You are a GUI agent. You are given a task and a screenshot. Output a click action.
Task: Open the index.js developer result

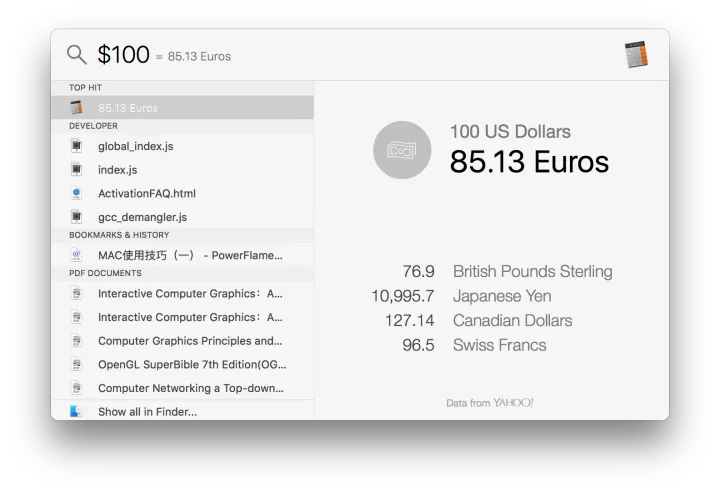point(118,170)
